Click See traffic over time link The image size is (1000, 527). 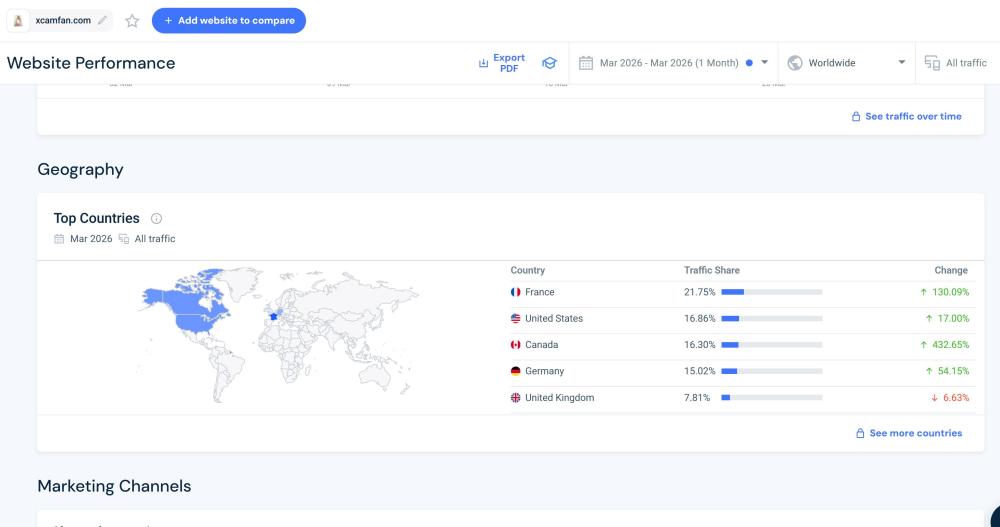(x=906, y=117)
